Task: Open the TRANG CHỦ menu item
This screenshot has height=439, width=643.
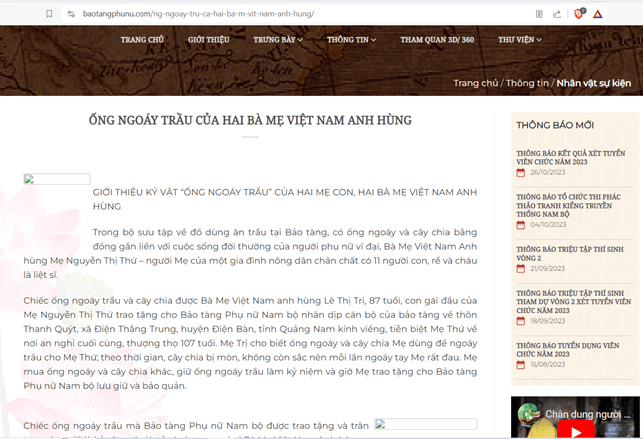Action: coord(142,40)
